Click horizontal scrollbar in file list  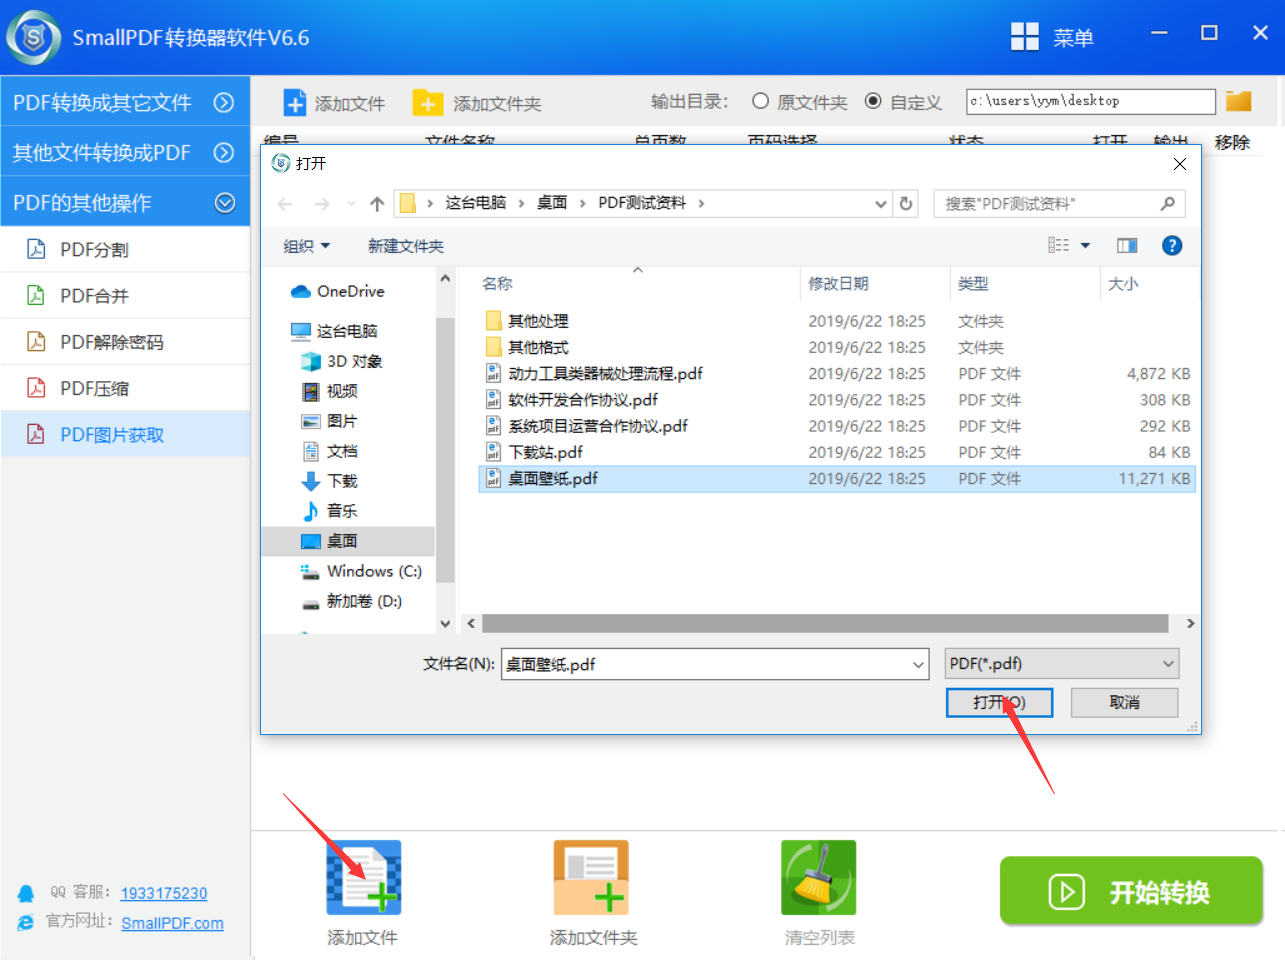point(825,623)
